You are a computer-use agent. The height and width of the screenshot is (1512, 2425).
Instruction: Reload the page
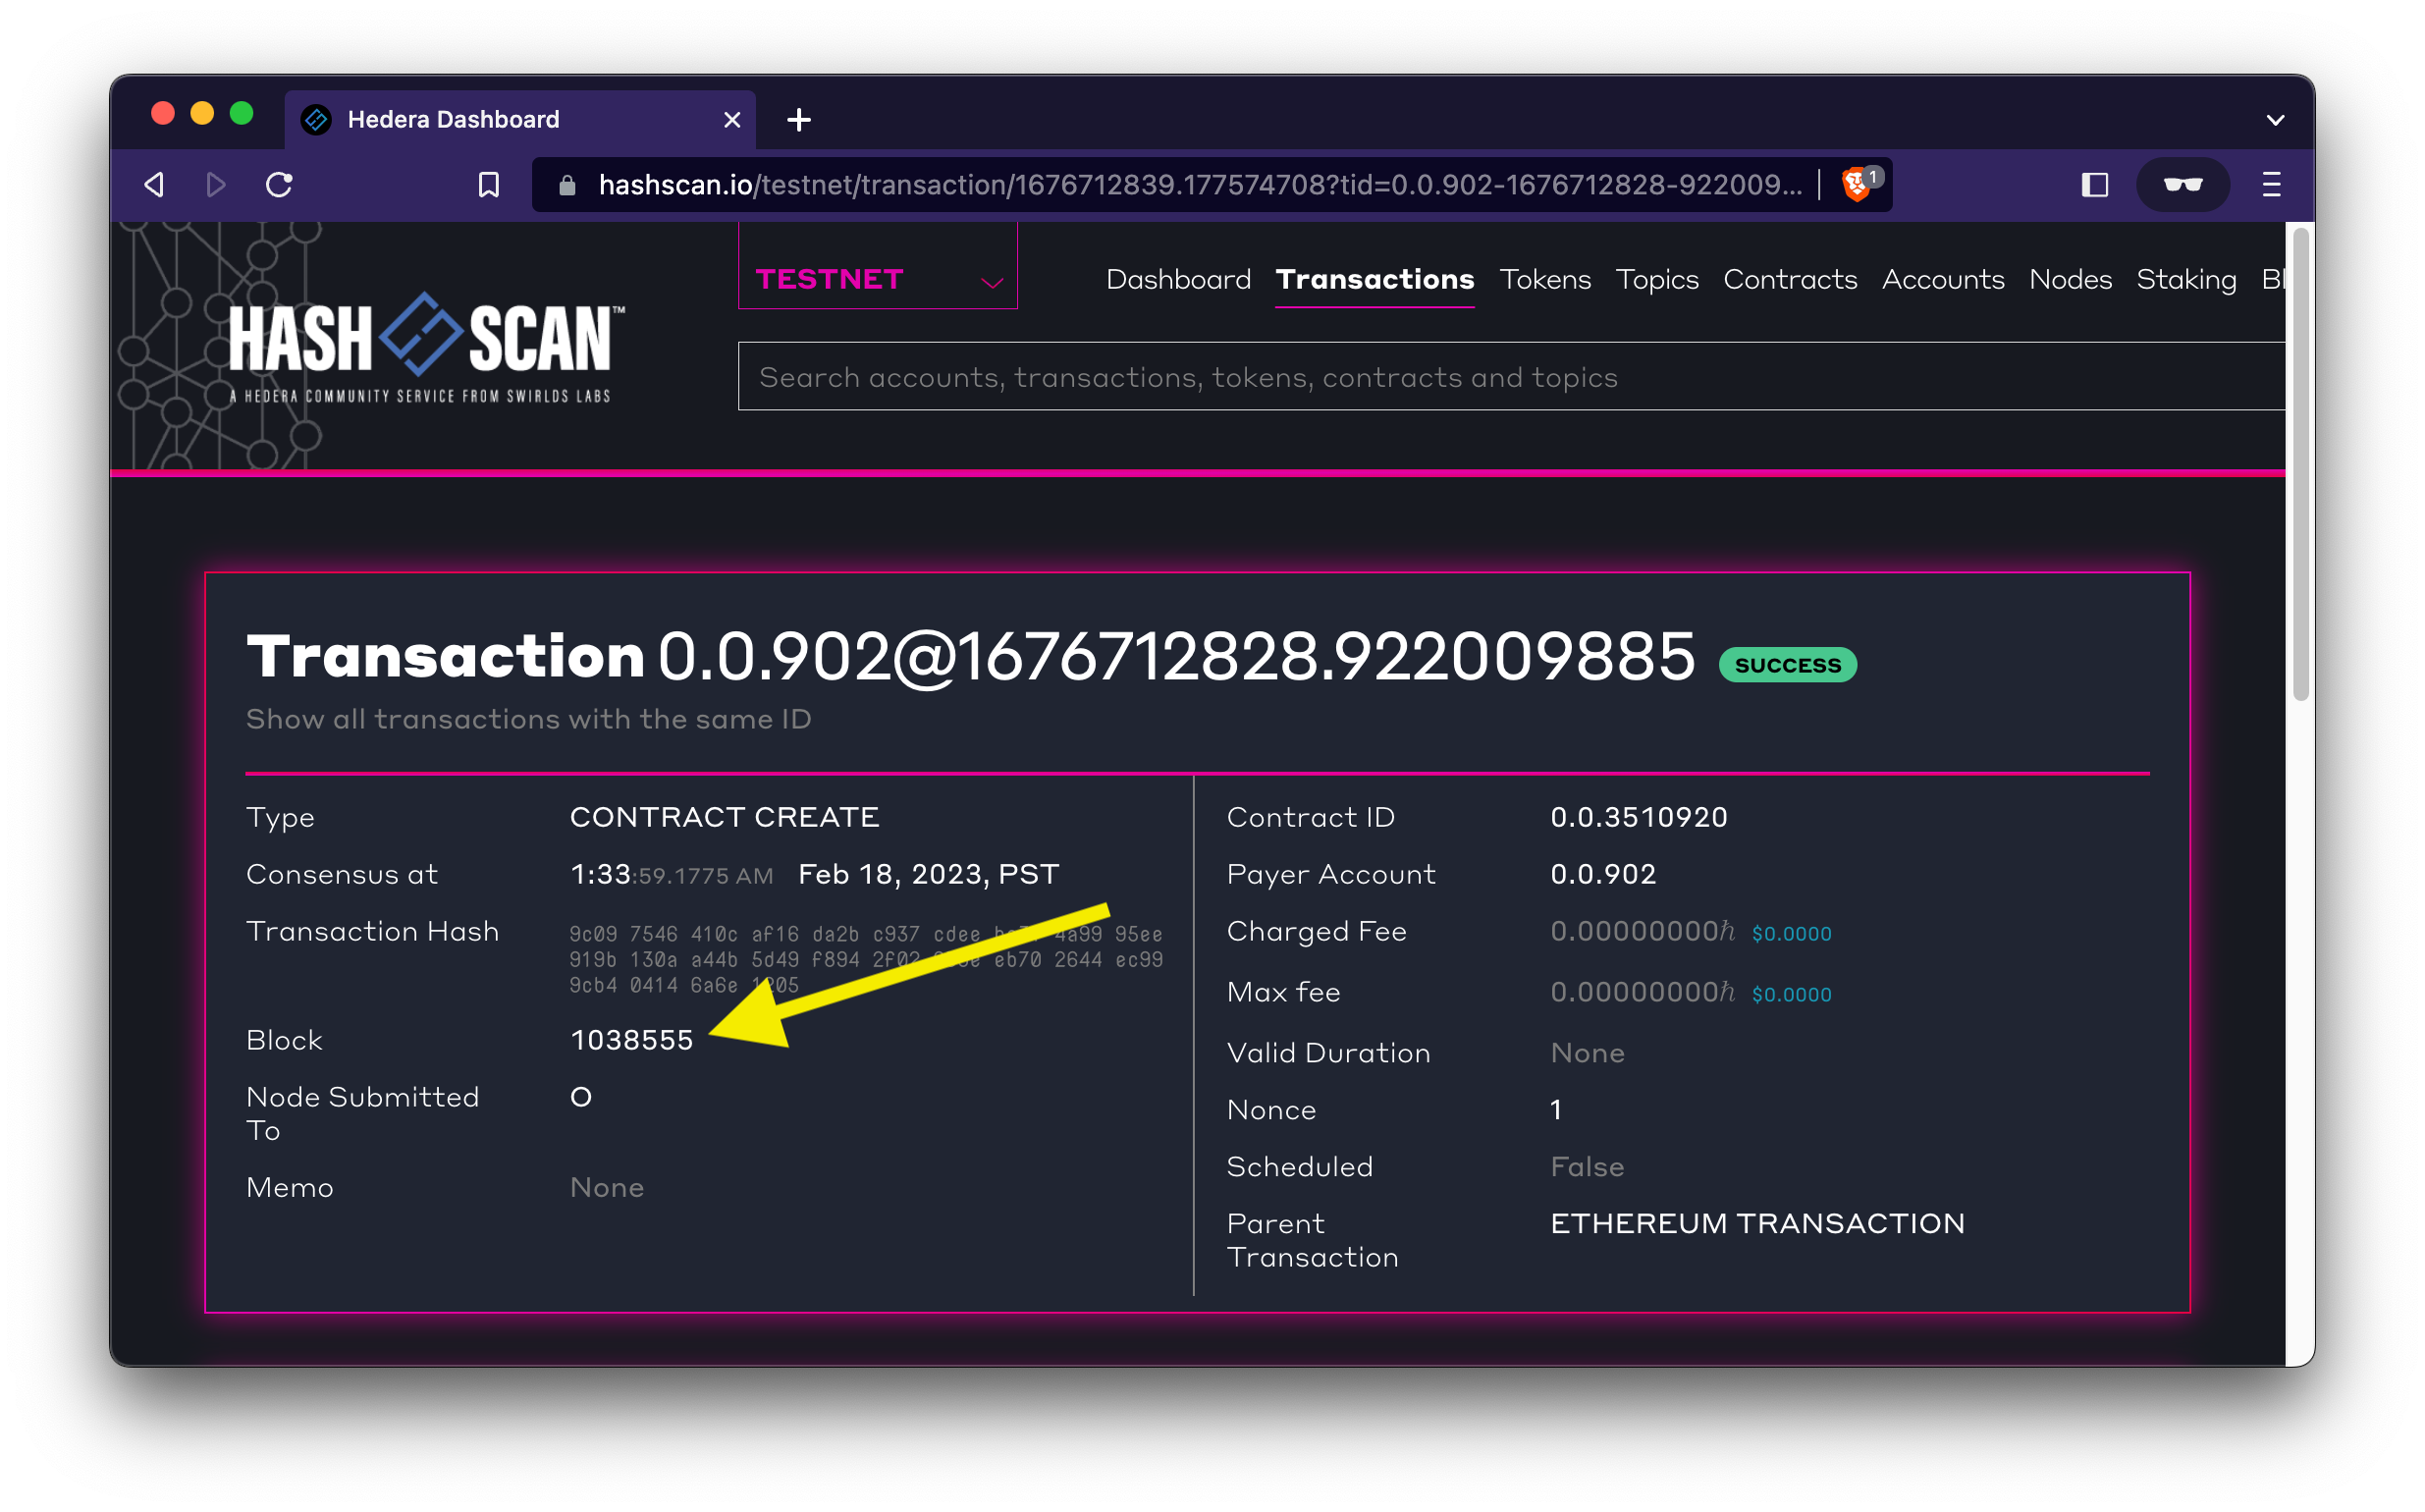click(x=279, y=185)
